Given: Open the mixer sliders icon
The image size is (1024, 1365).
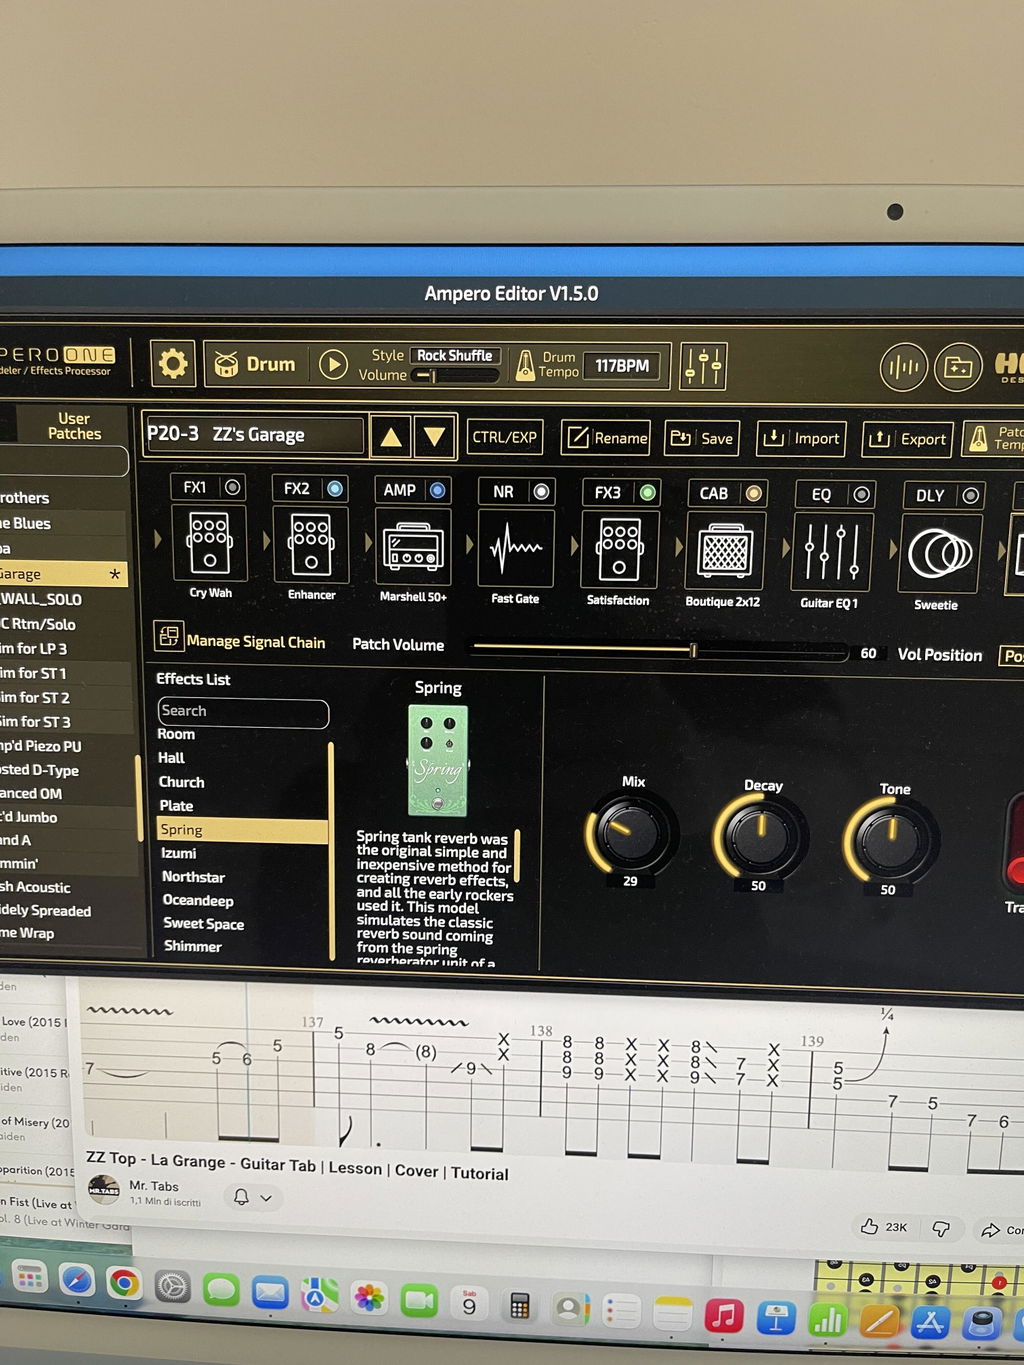Looking at the screenshot, I should [703, 367].
